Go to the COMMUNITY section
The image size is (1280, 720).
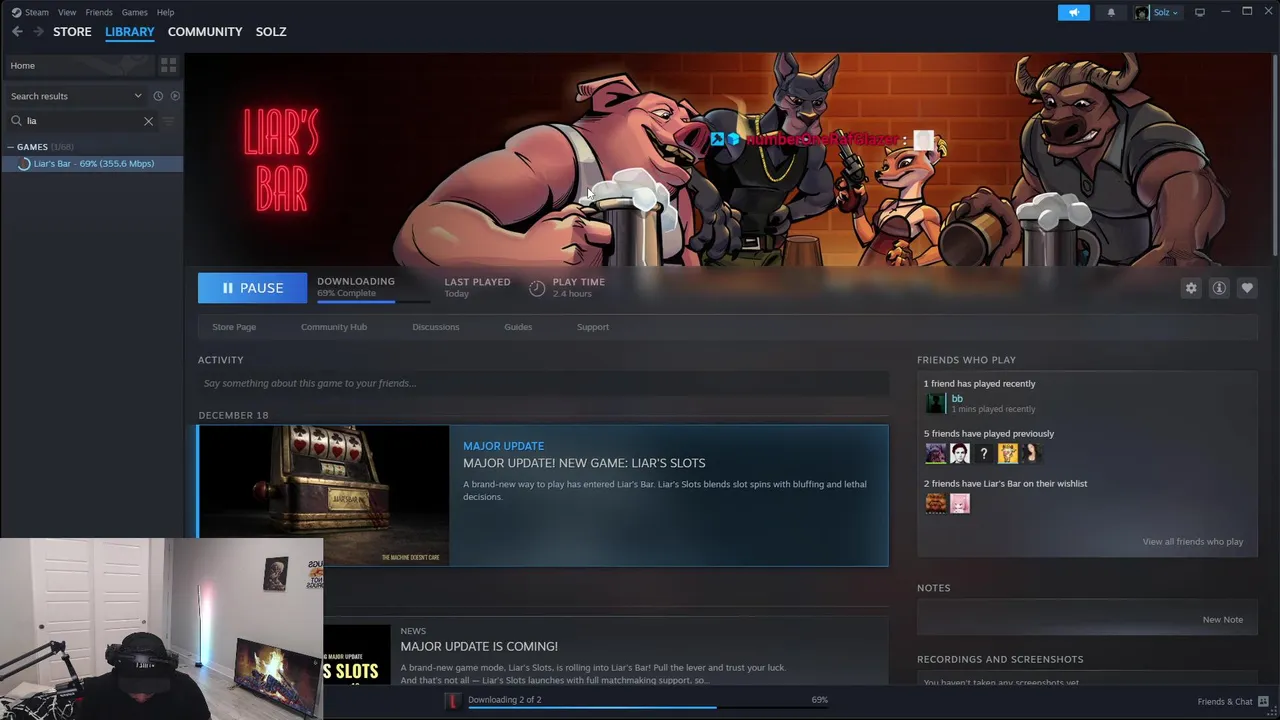tap(205, 32)
